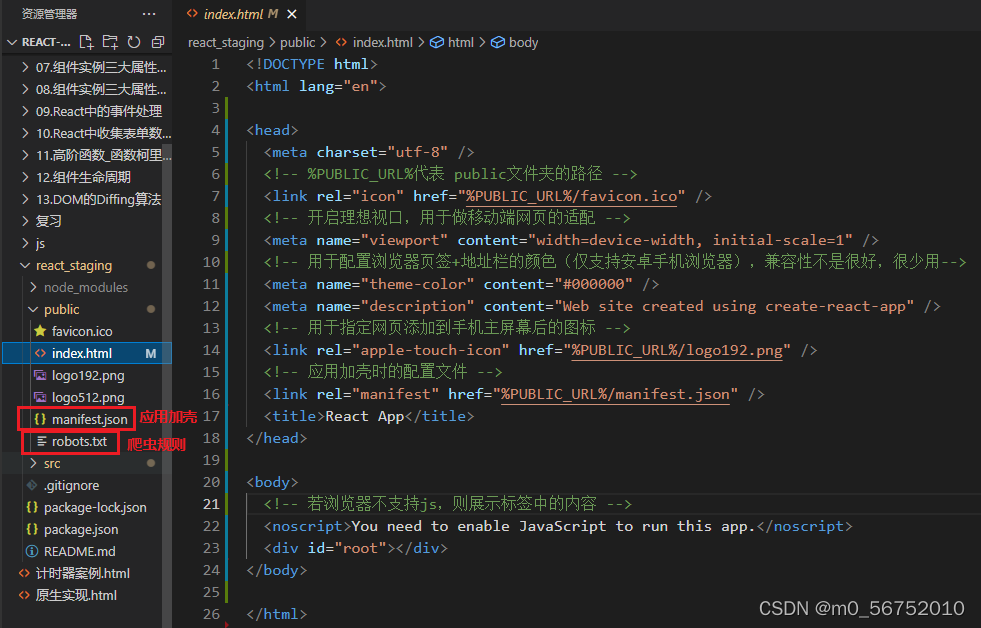
Task: Open 计时器案例.html in the explorer
Action: (x=83, y=573)
